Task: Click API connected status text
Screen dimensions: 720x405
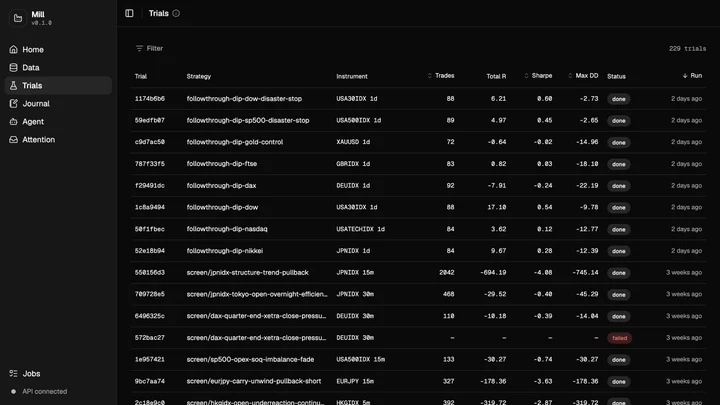Action: (45, 392)
